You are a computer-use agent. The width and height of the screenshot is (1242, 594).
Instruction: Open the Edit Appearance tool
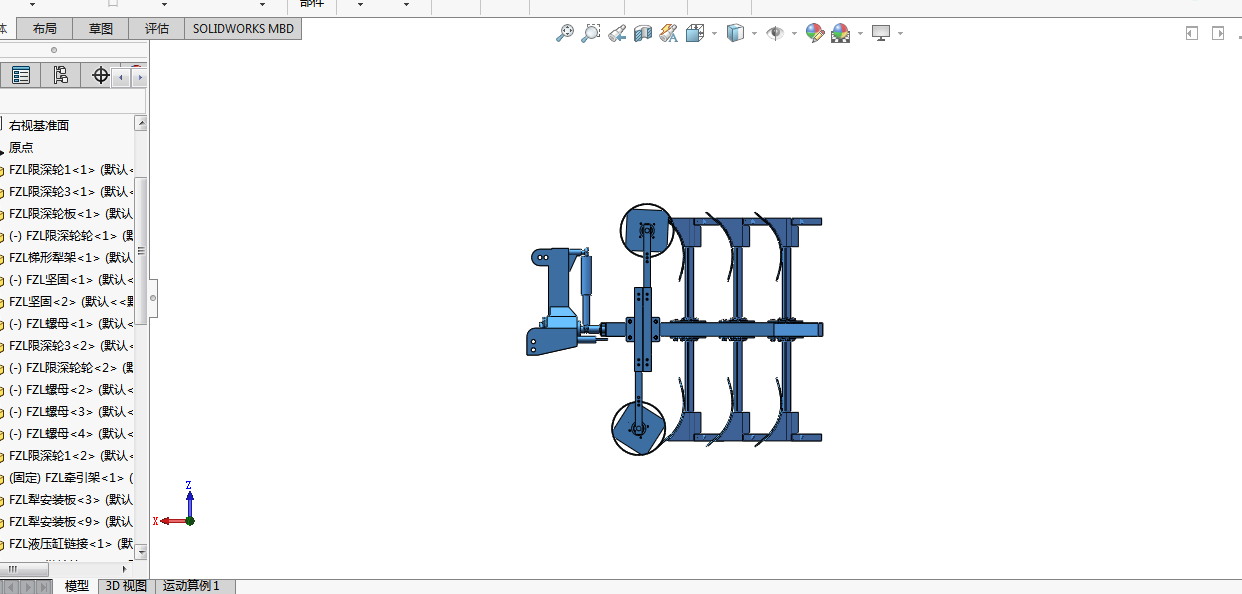coord(814,33)
